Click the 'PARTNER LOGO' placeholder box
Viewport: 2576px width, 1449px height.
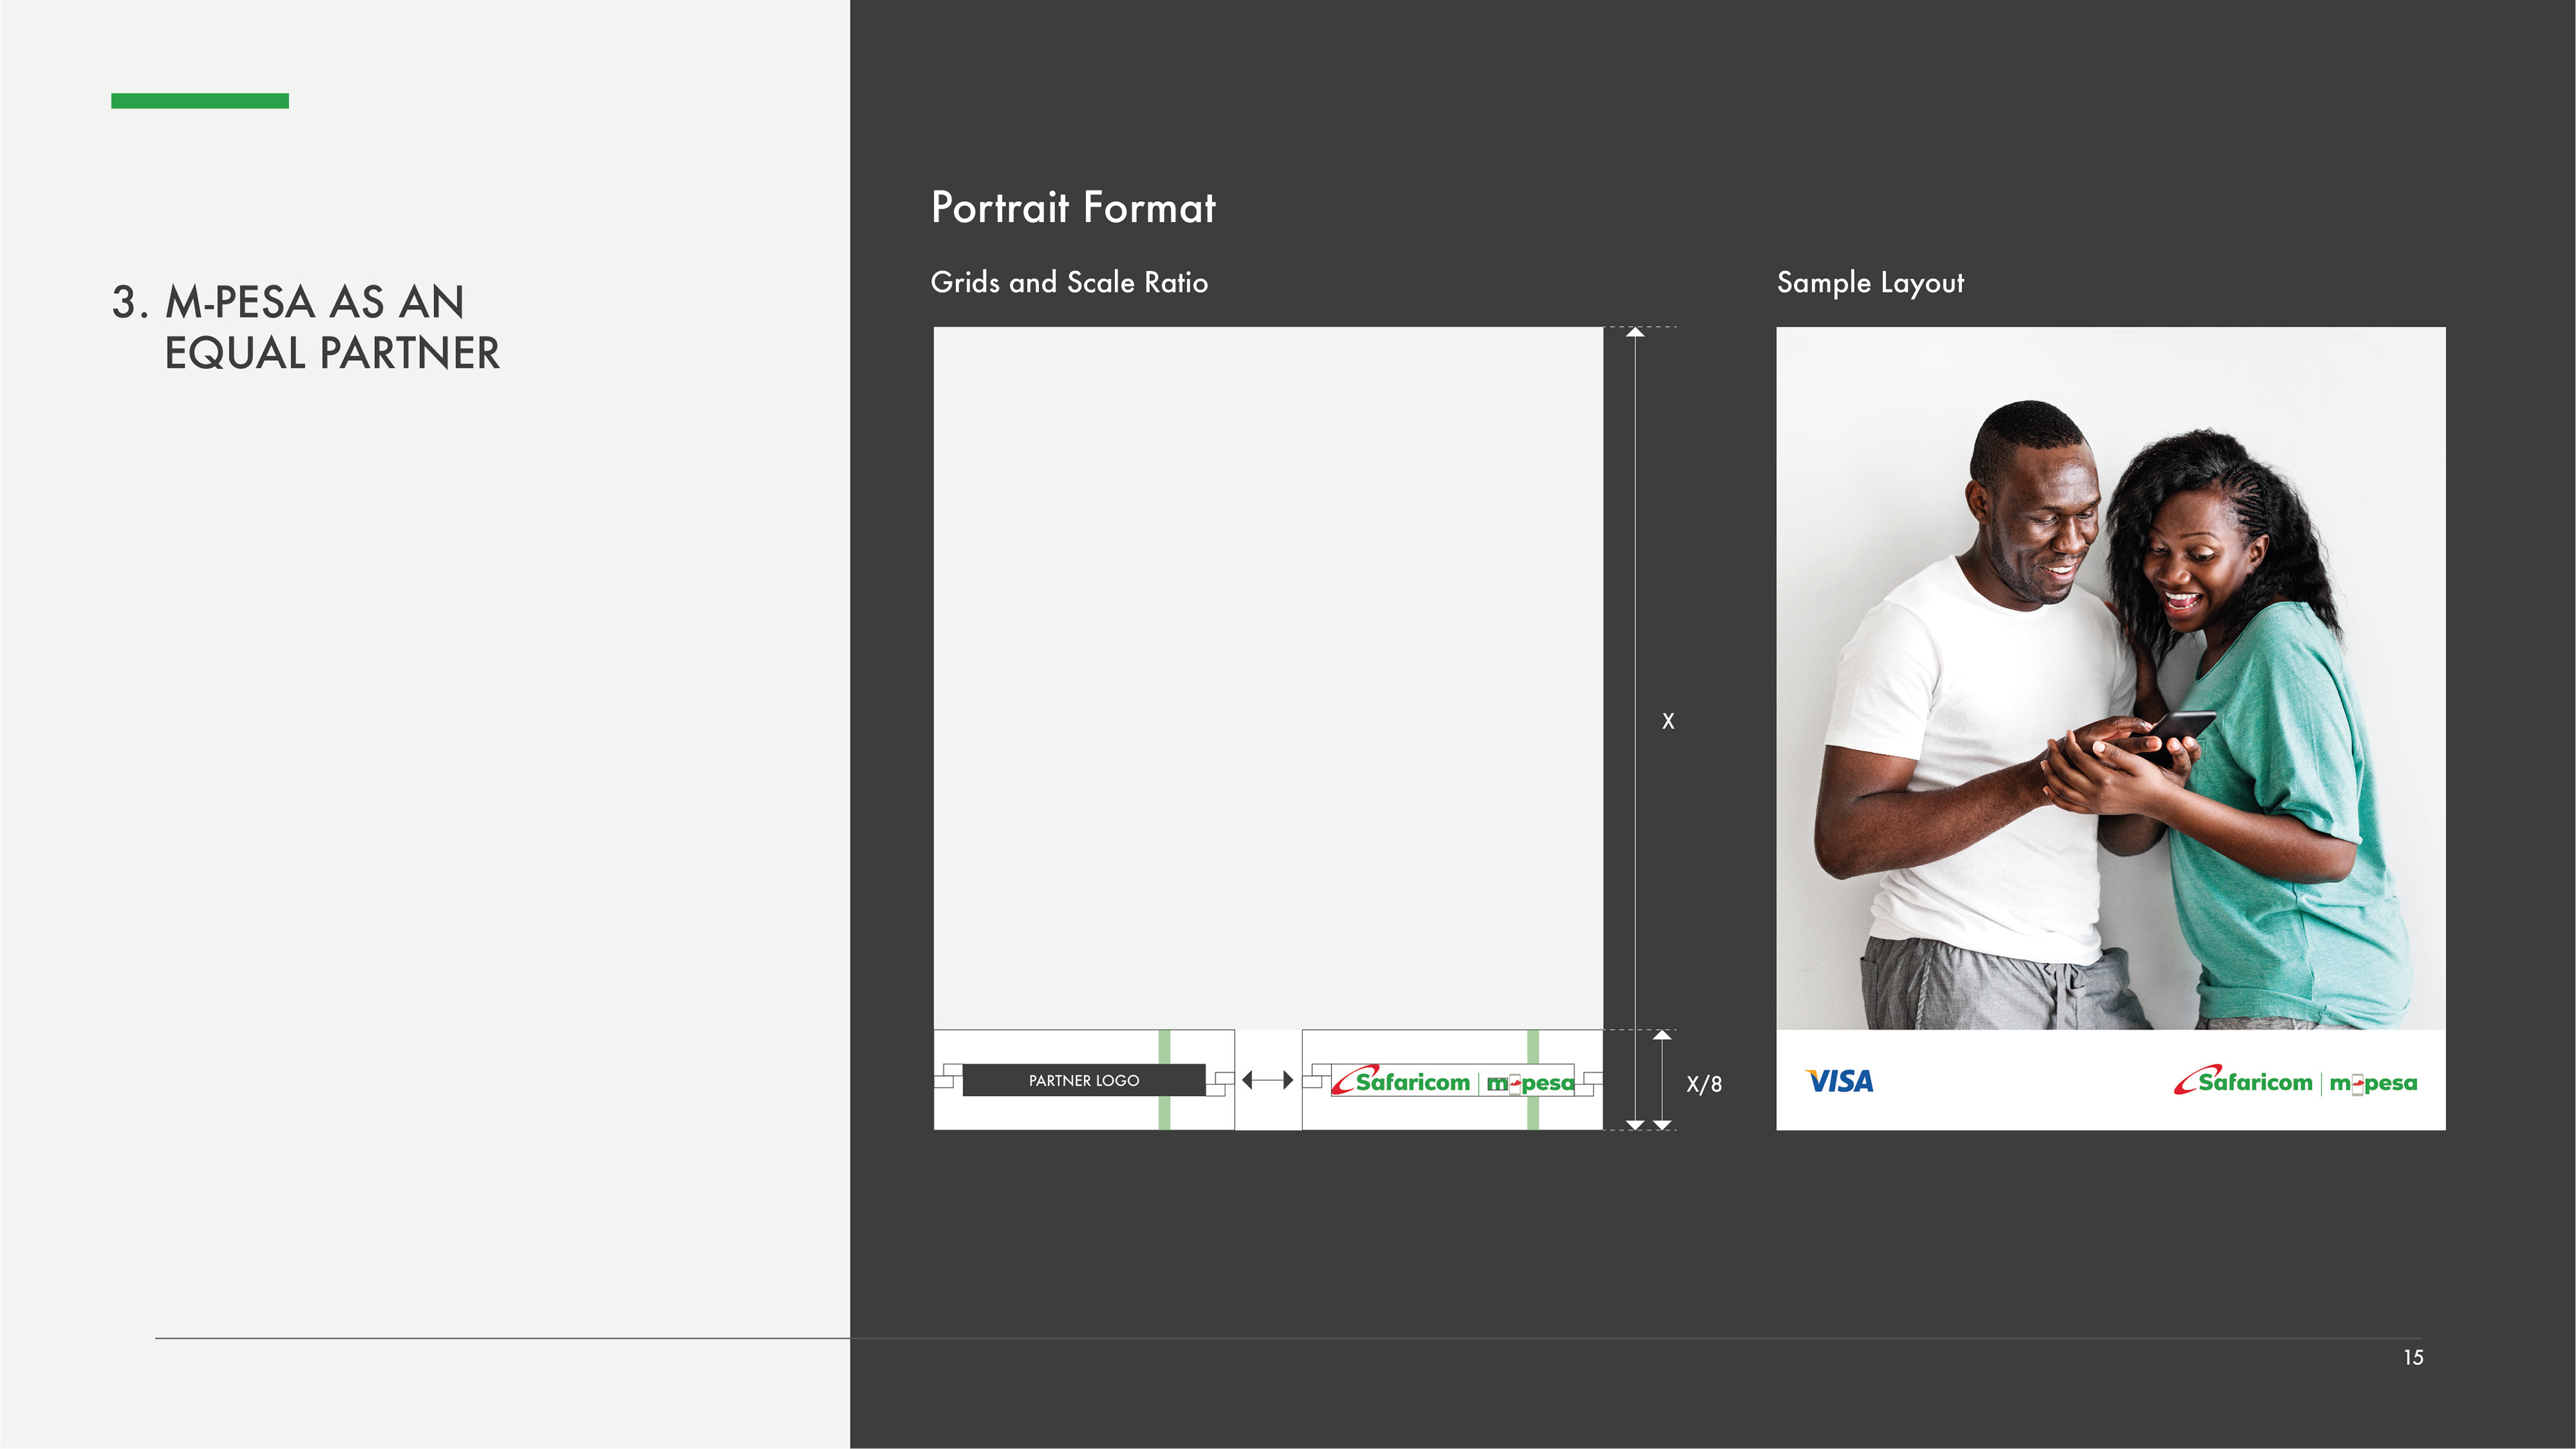point(1084,1080)
